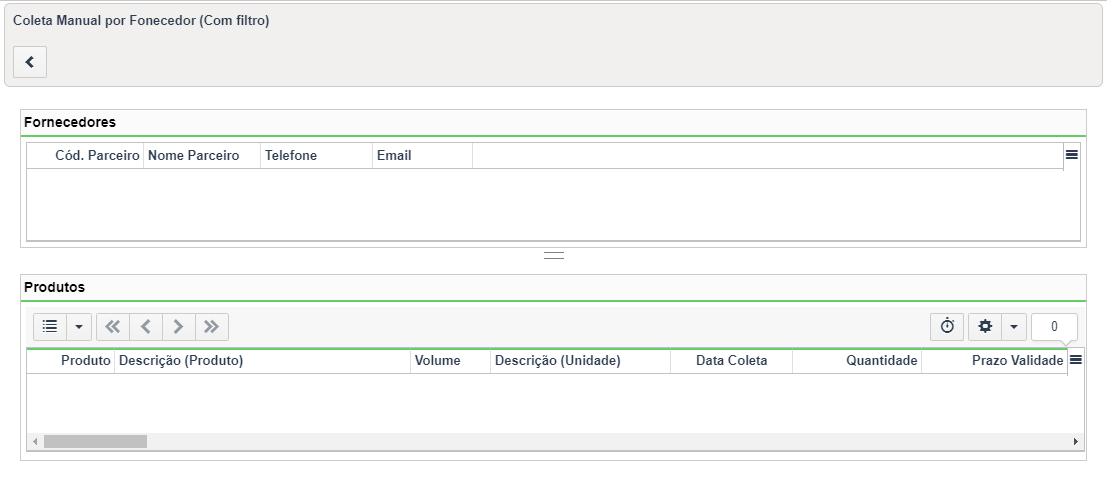Viewport: 1107px width, 480px height.
Task: Expand the list view mode dropdown arrow
Action: (x=78, y=326)
